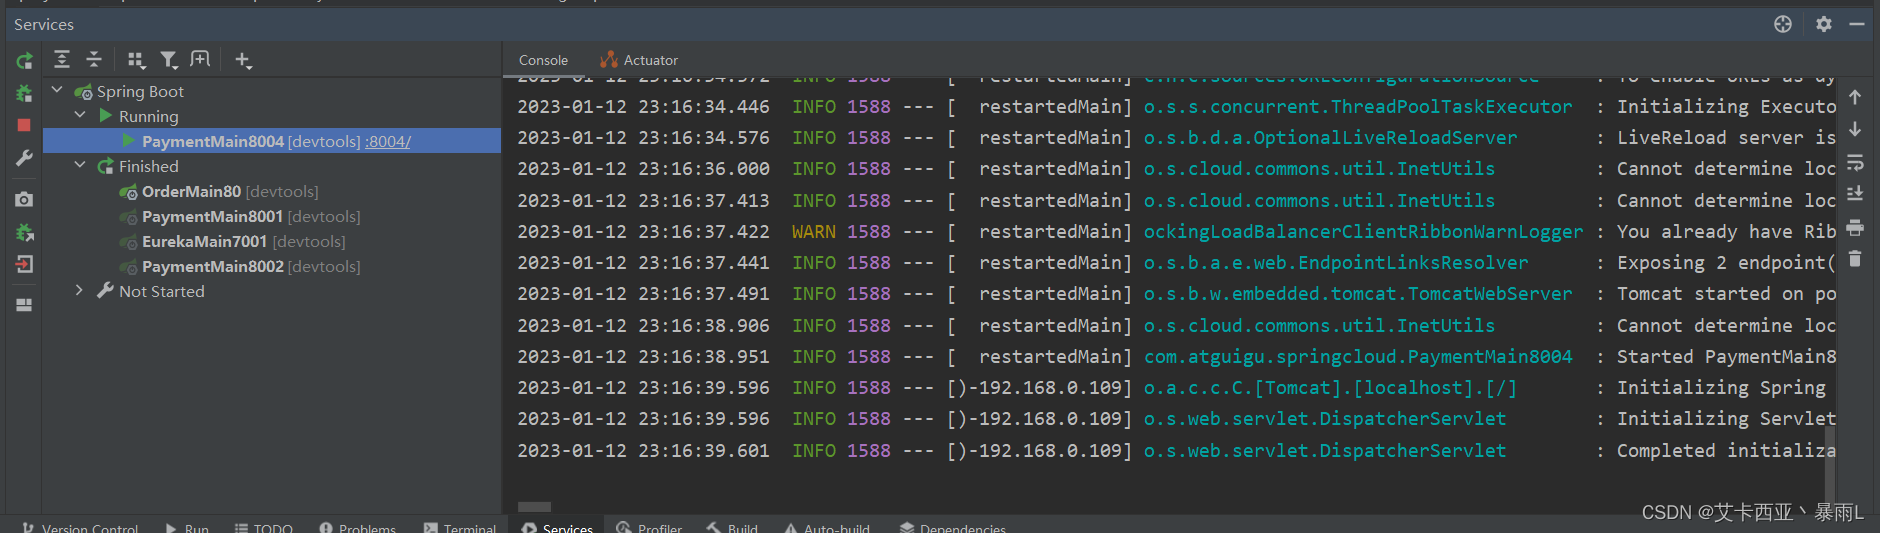The height and width of the screenshot is (533, 1880).
Task: Open the Terminal tool window
Action: tap(459, 527)
